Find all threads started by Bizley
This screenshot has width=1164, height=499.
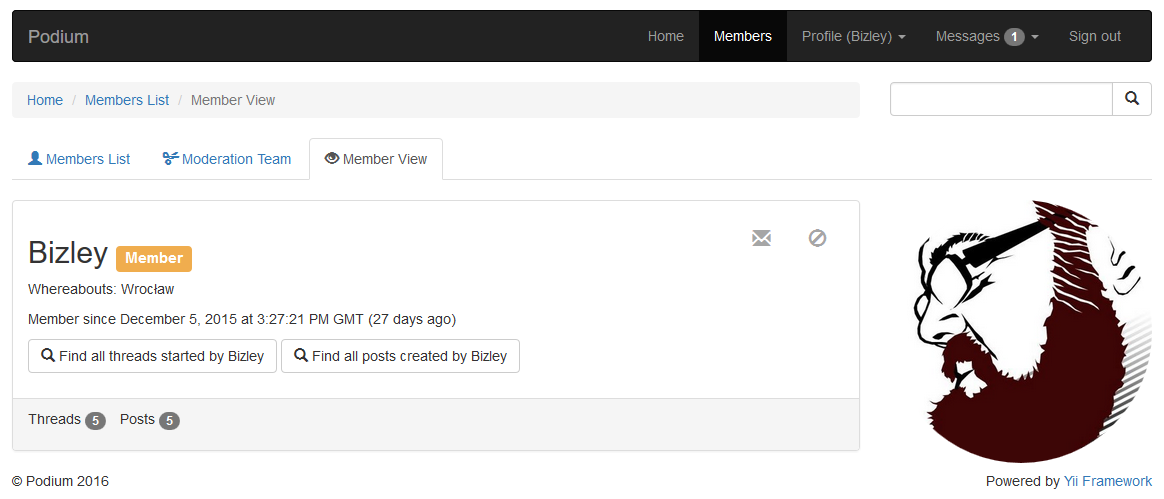pyautogui.click(x=152, y=356)
